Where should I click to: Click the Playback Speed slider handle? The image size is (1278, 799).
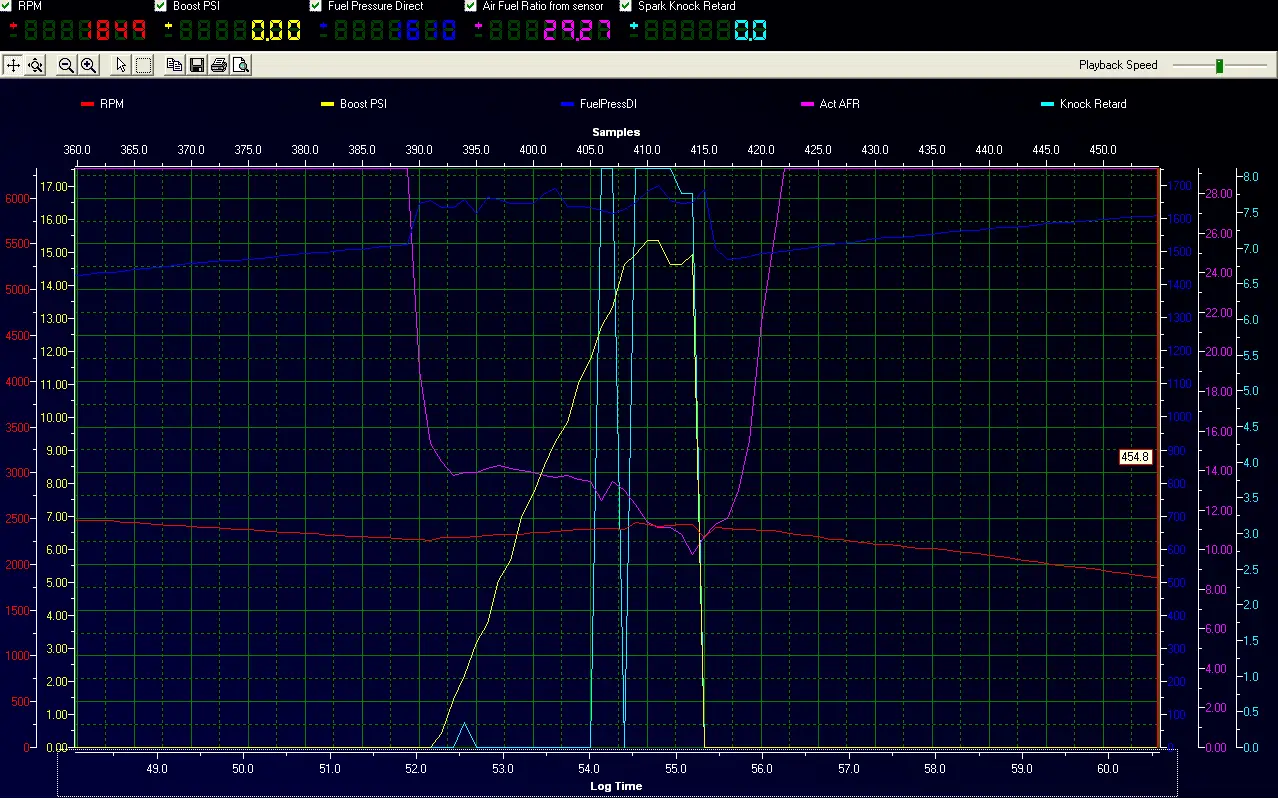(1219, 66)
